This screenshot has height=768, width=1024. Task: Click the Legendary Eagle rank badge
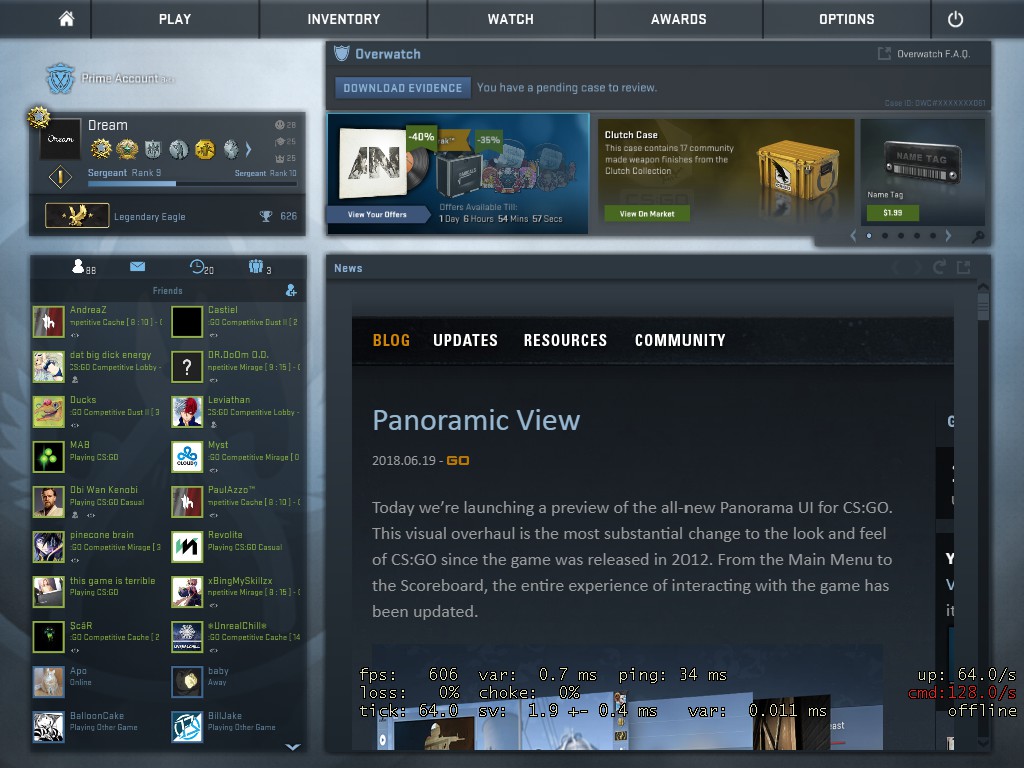click(x=77, y=216)
